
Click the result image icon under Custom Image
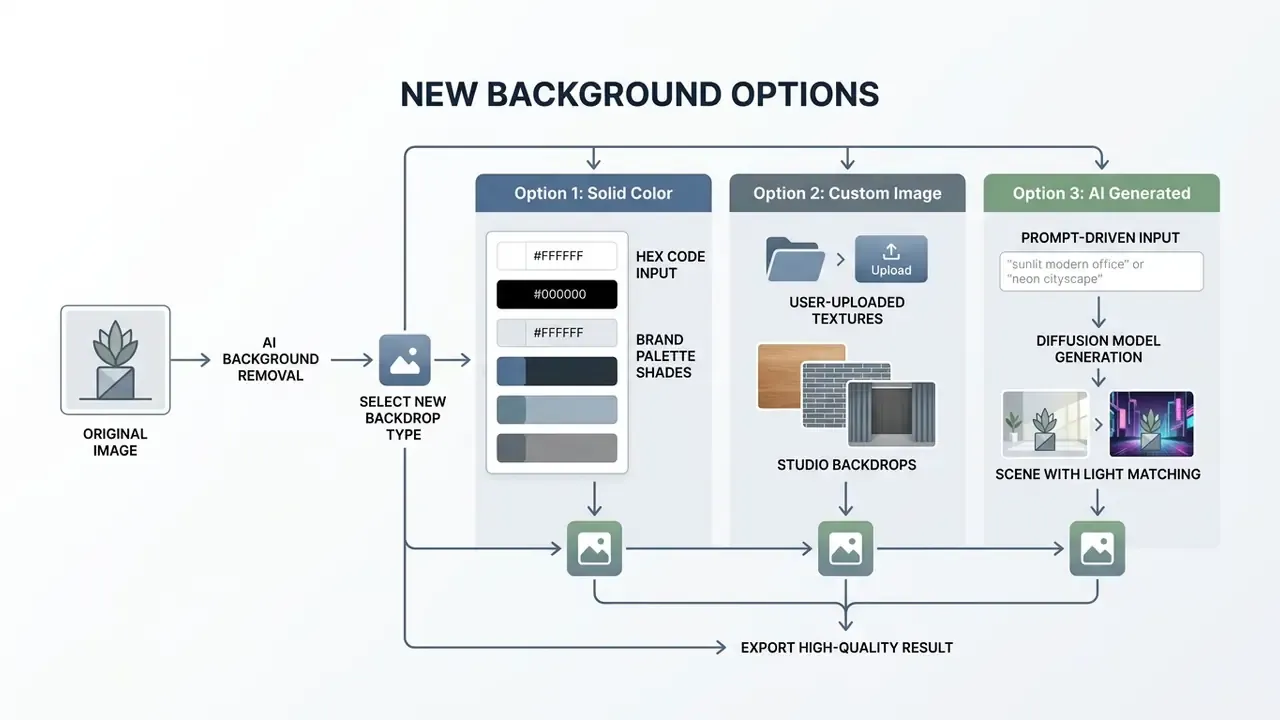846,548
